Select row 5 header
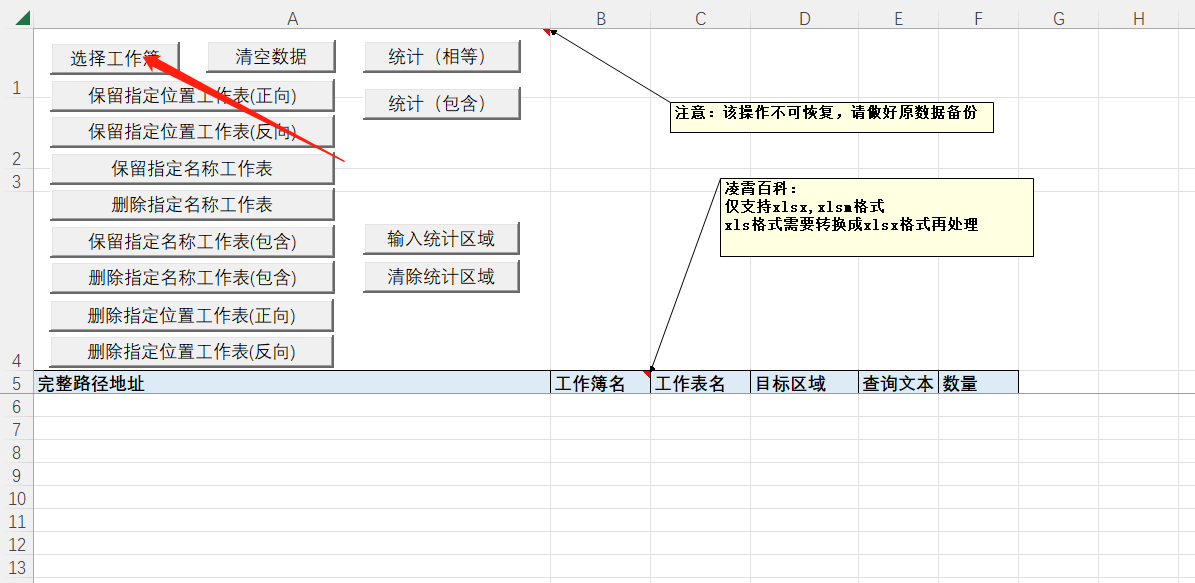 coord(17,383)
